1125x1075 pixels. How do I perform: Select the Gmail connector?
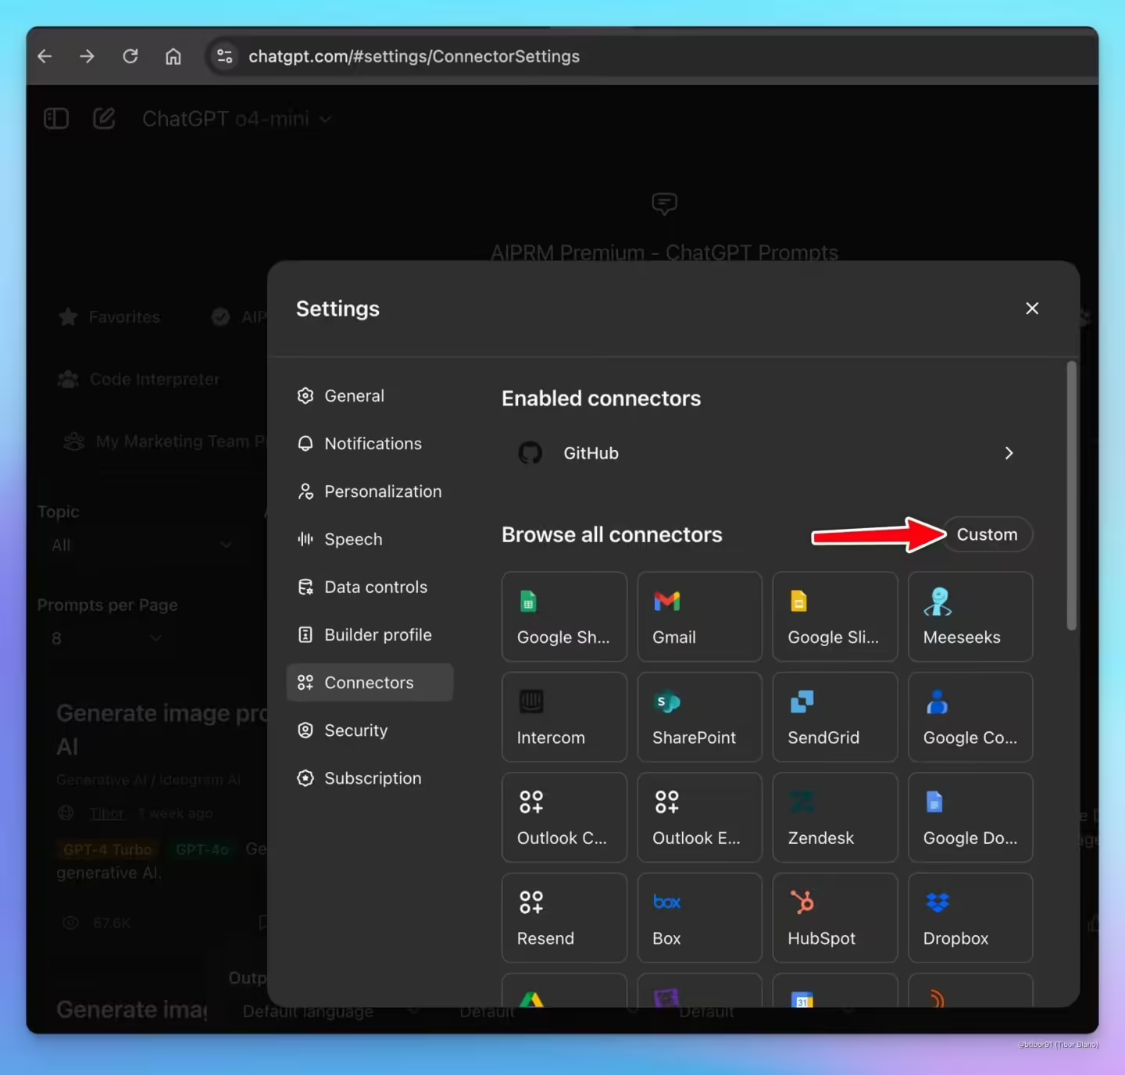[x=699, y=616]
